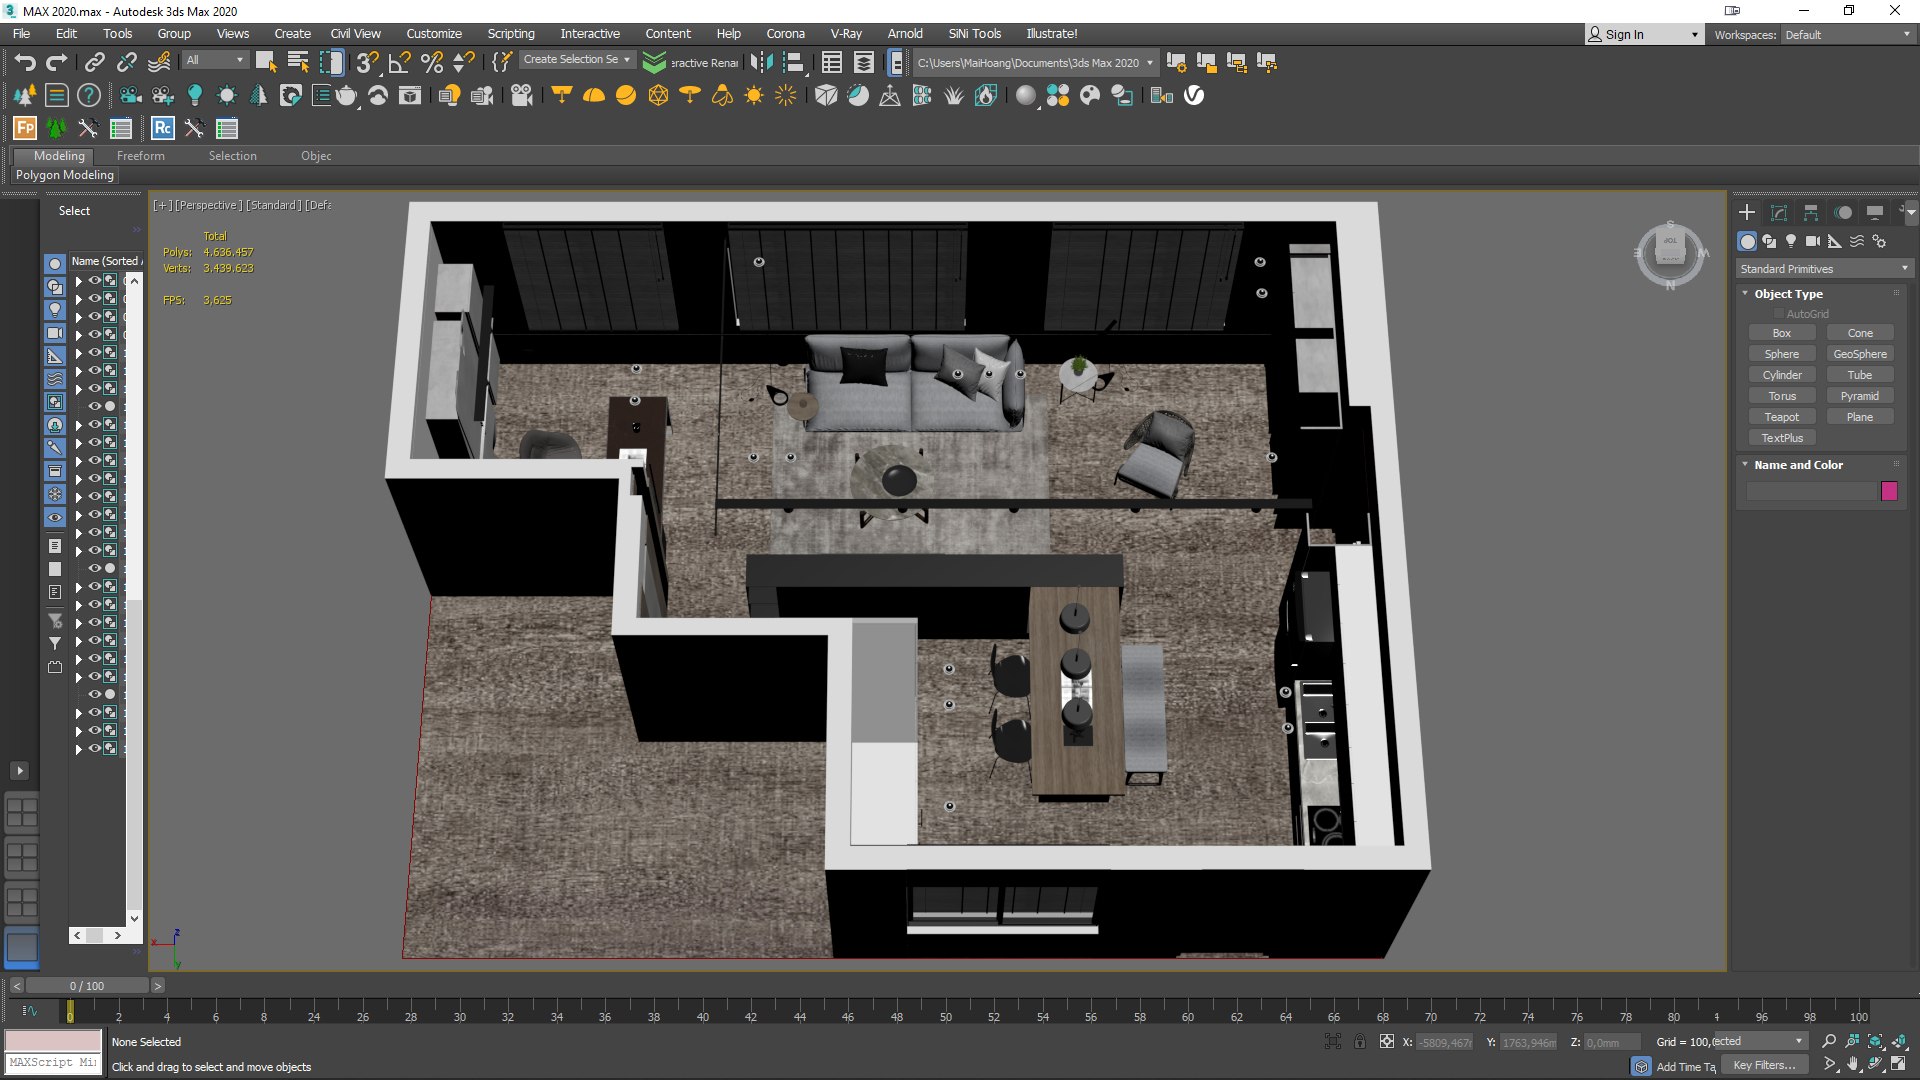Image resolution: width=1920 pixels, height=1080 pixels.
Task: Click the 0 / 100 time slider
Action: (87, 986)
